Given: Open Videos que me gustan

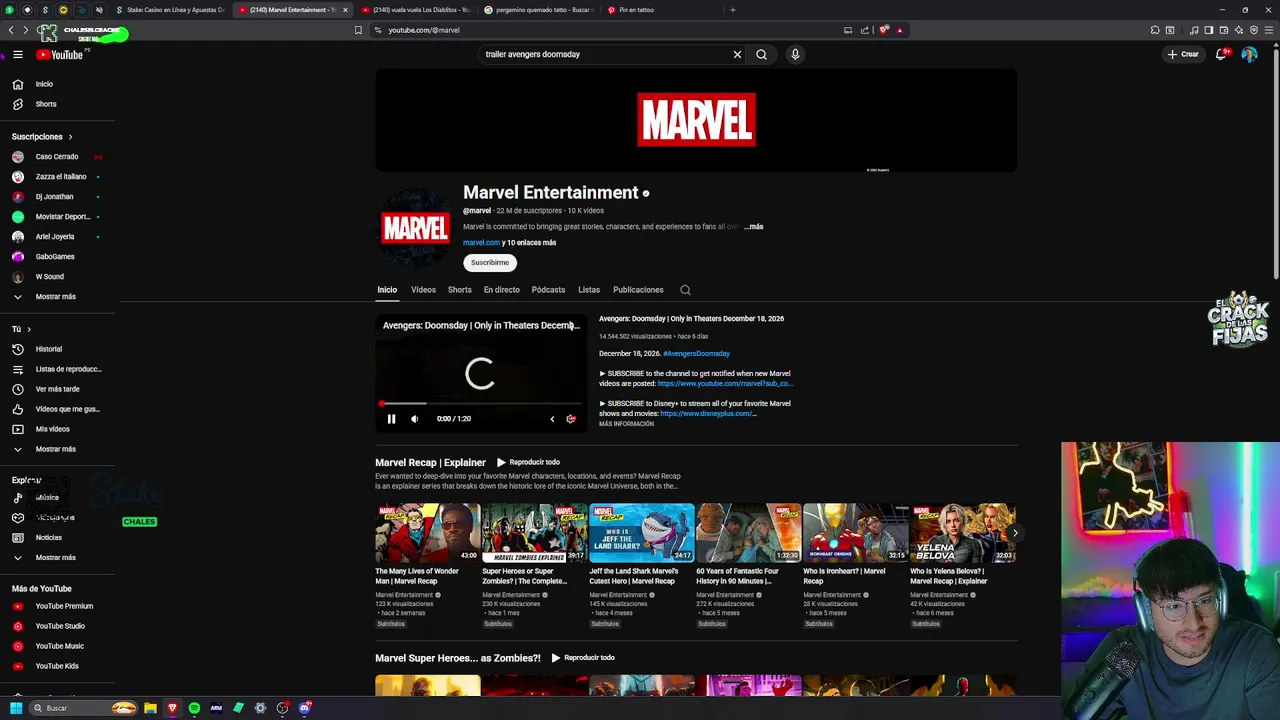Looking at the screenshot, I should (58, 409).
